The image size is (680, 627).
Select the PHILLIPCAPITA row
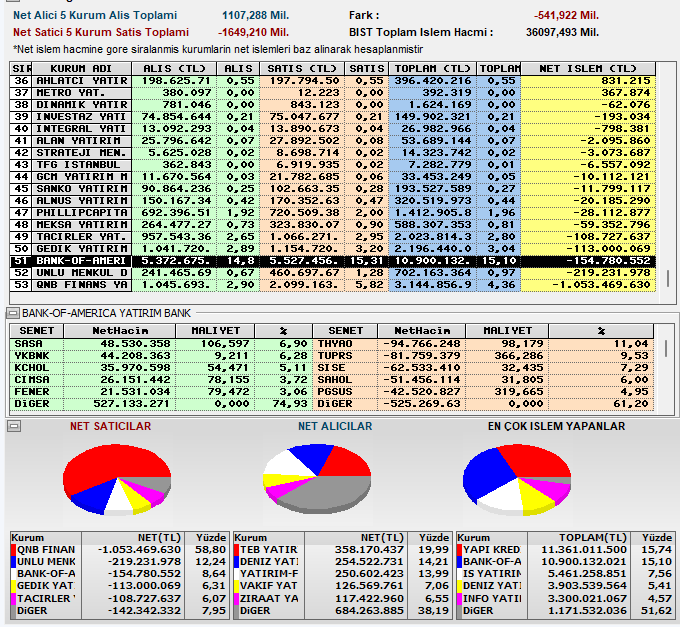333,213
